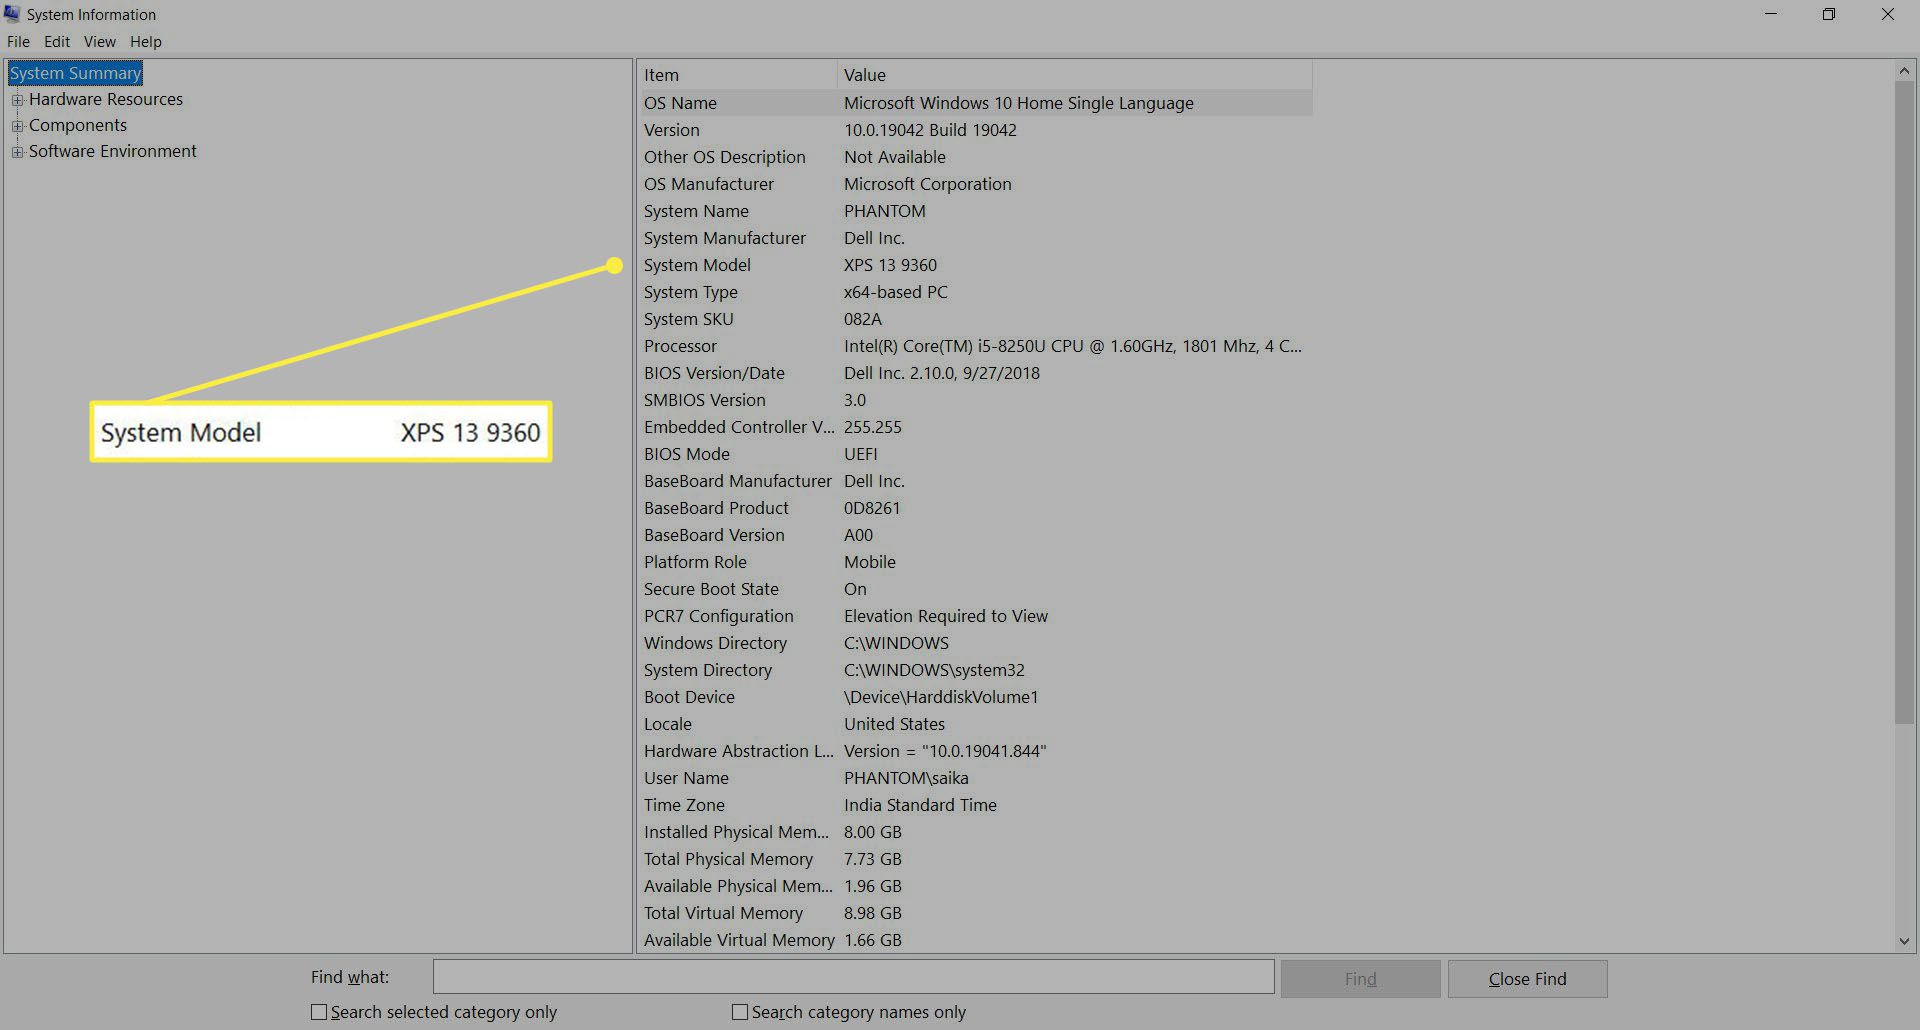Select Components tree label

[78, 125]
